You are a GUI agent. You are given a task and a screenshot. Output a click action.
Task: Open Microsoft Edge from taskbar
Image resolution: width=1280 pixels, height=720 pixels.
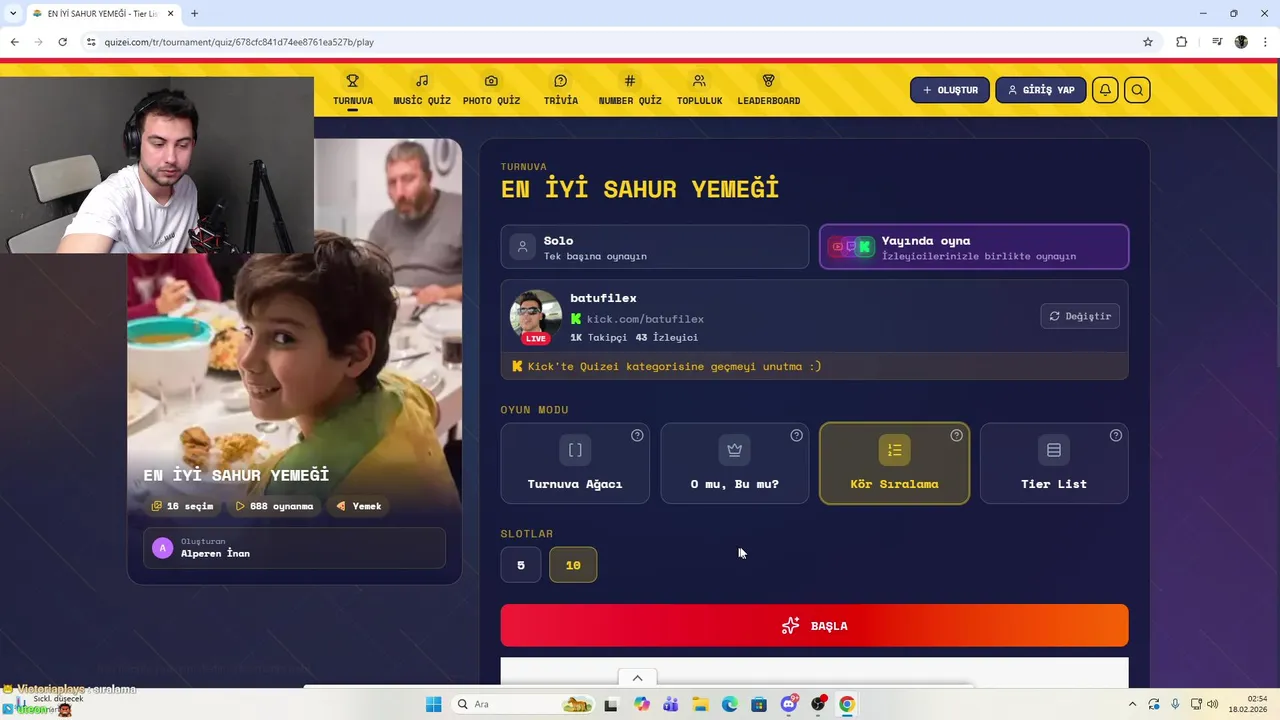click(730, 704)
